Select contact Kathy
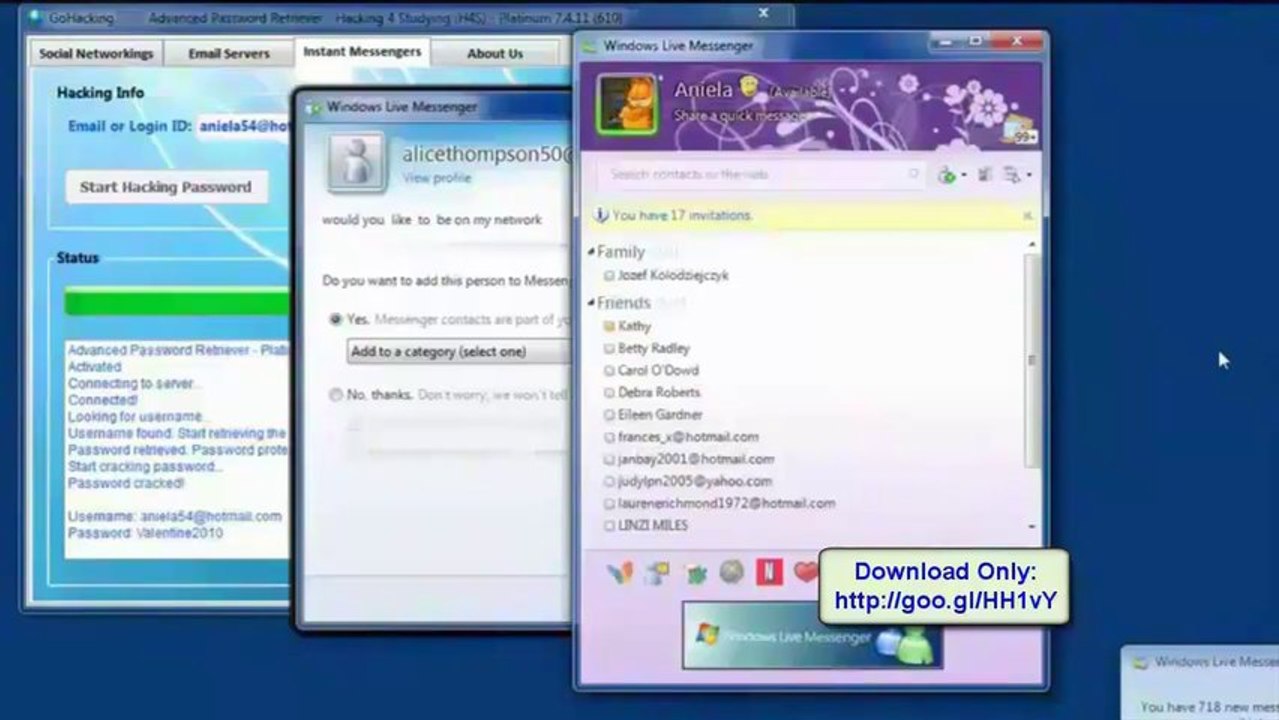This screenshot has height=720, width=1279. coord(634,326)
